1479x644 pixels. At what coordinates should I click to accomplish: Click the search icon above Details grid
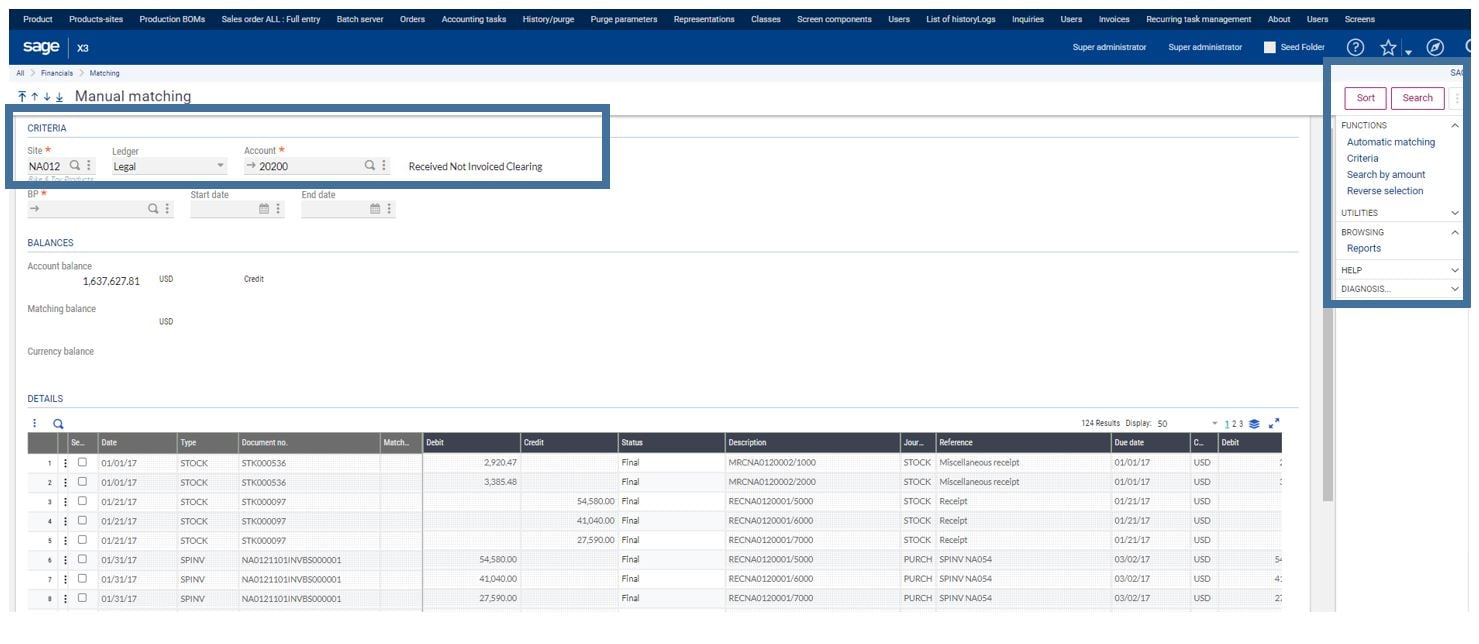pos(58,423)
